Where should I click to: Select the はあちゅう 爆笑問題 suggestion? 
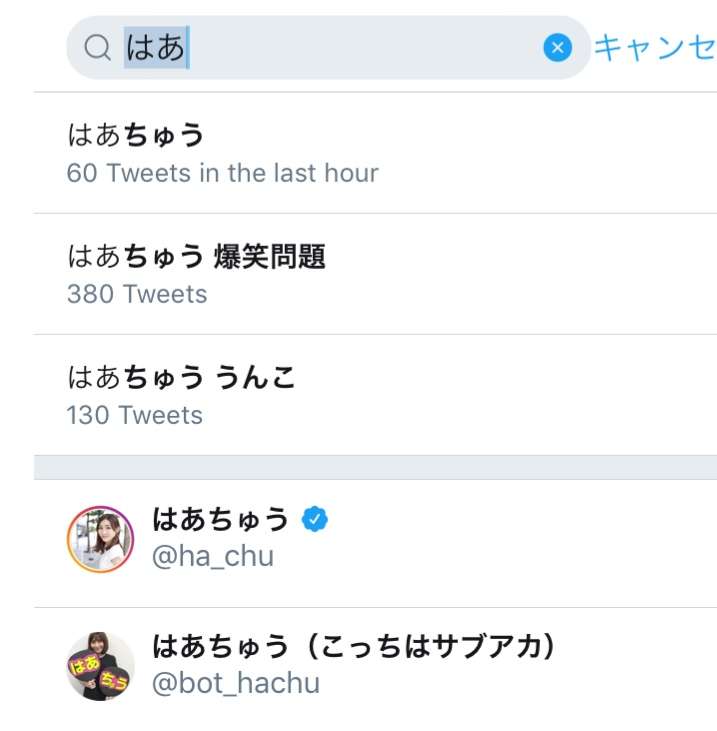pos(375,274)
